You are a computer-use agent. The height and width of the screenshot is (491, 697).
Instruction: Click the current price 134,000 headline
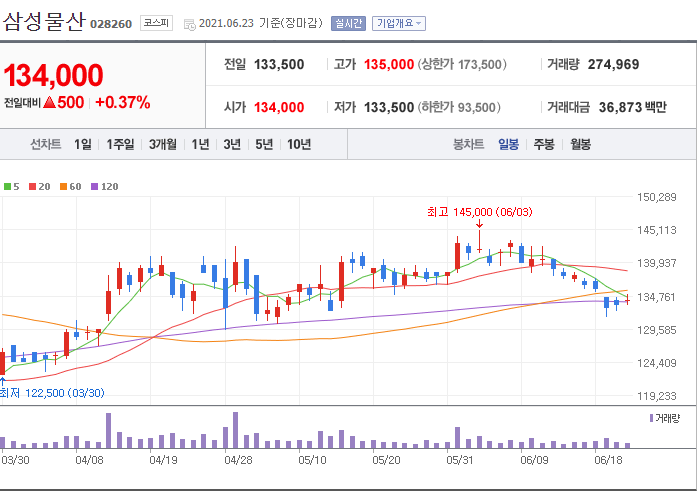point(53,75)
